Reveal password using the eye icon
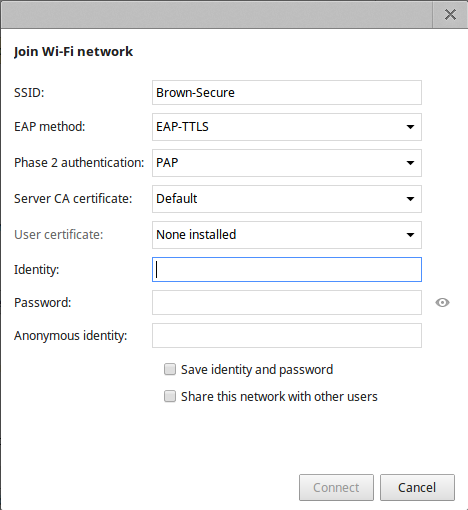 [x=442, y=302]
